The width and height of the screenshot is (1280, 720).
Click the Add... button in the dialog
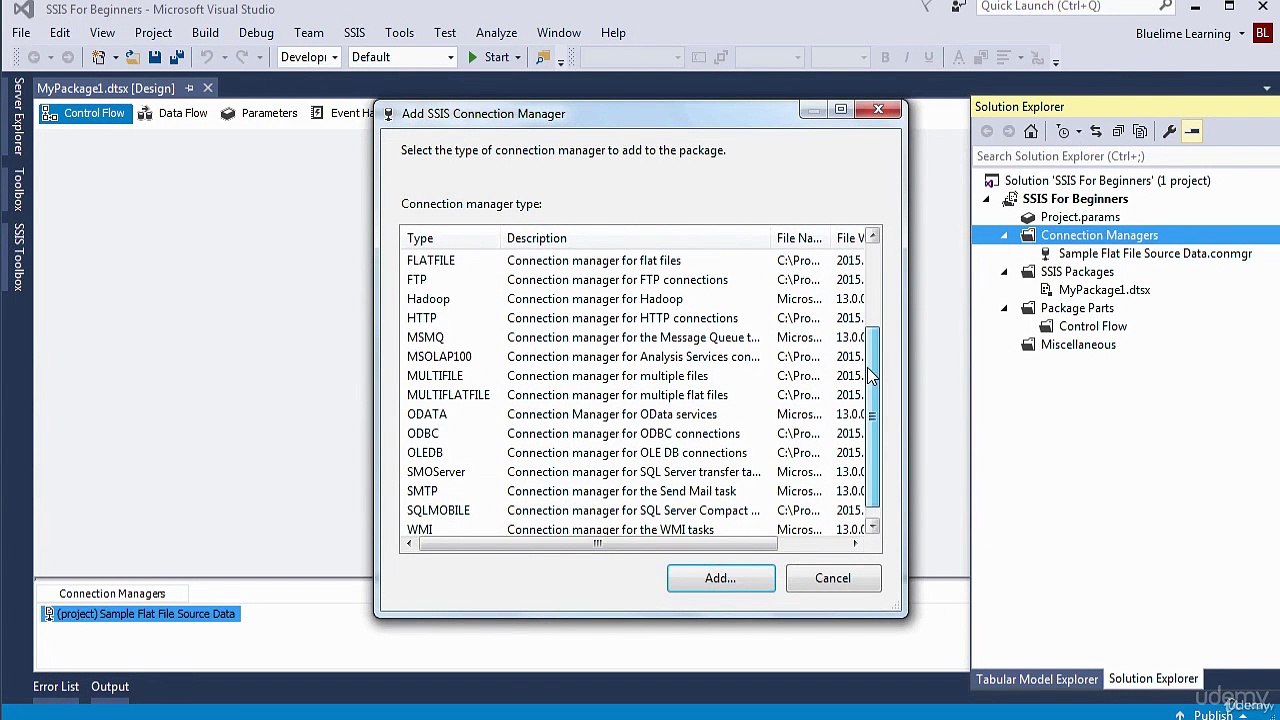721,578
